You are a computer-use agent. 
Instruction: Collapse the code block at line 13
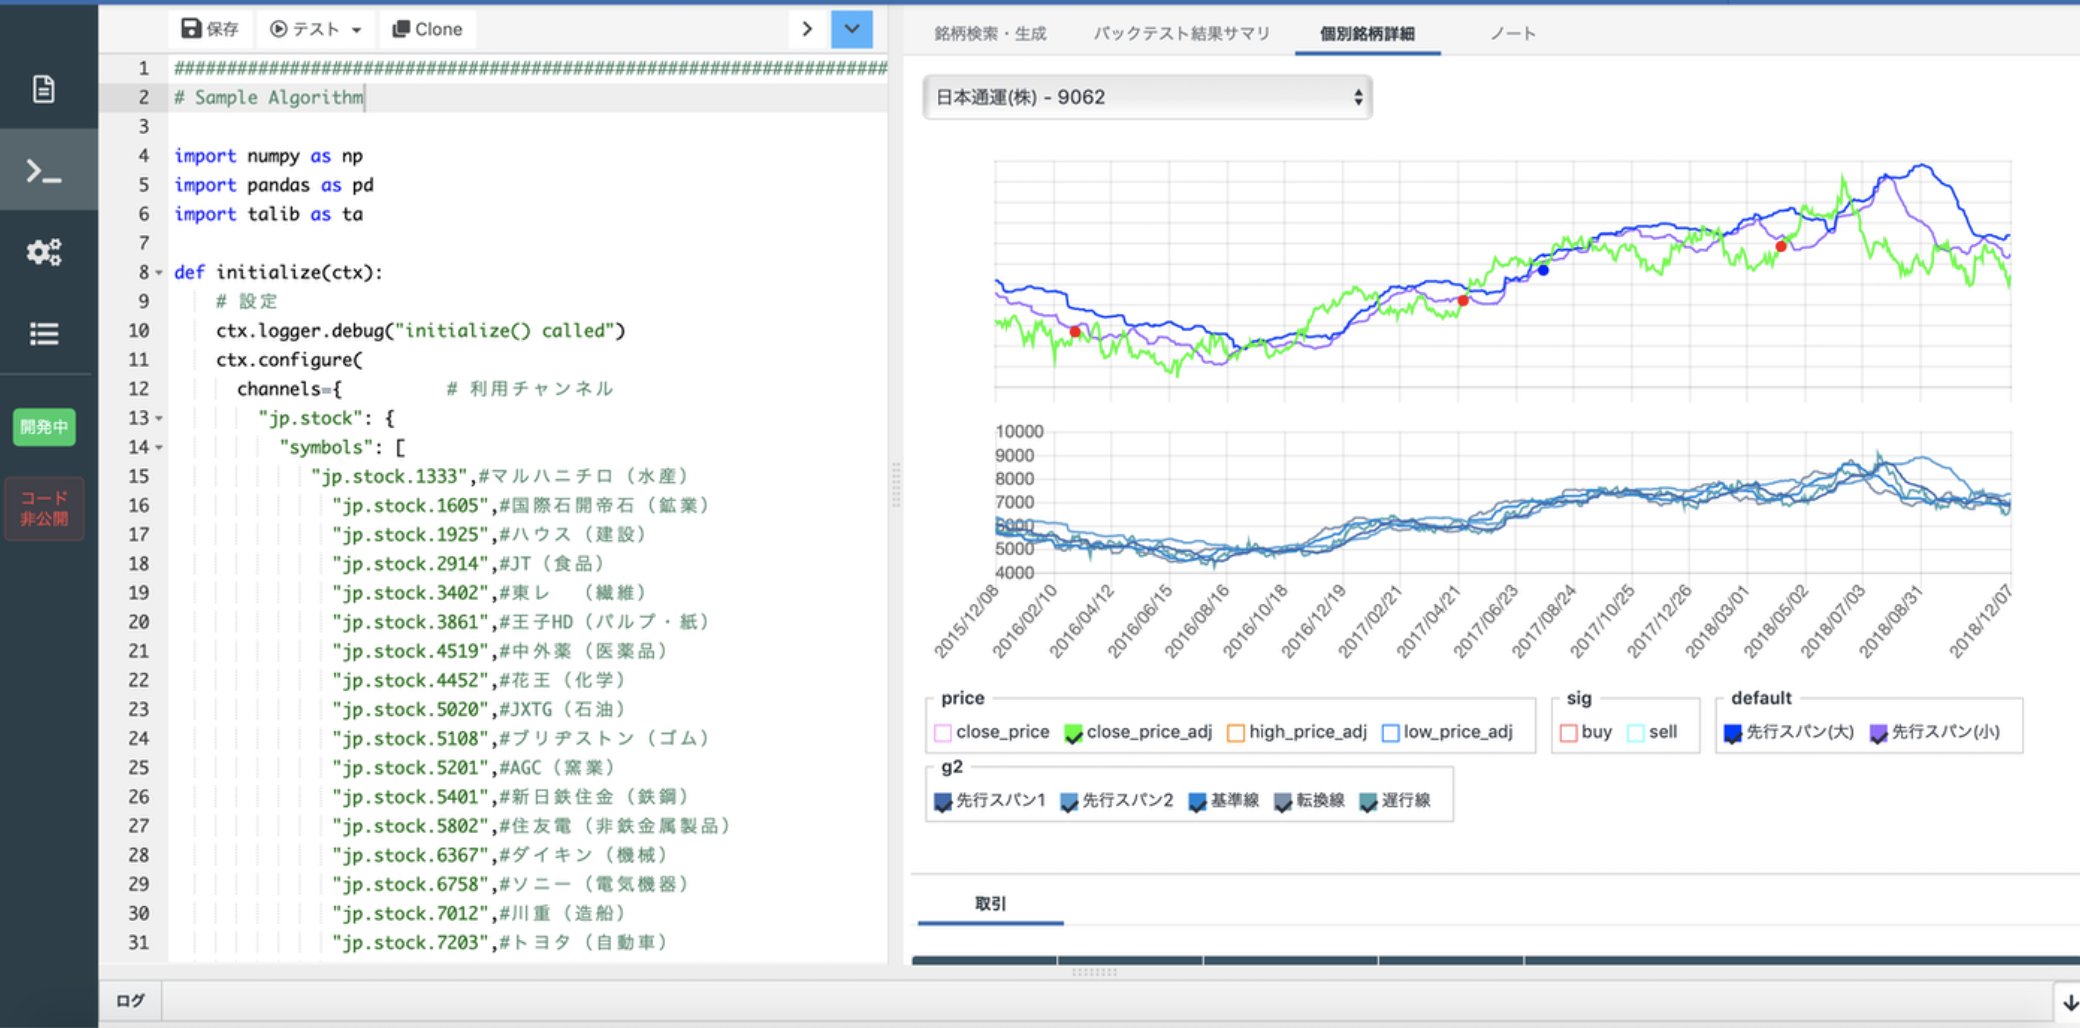click(x=158, y=417)
